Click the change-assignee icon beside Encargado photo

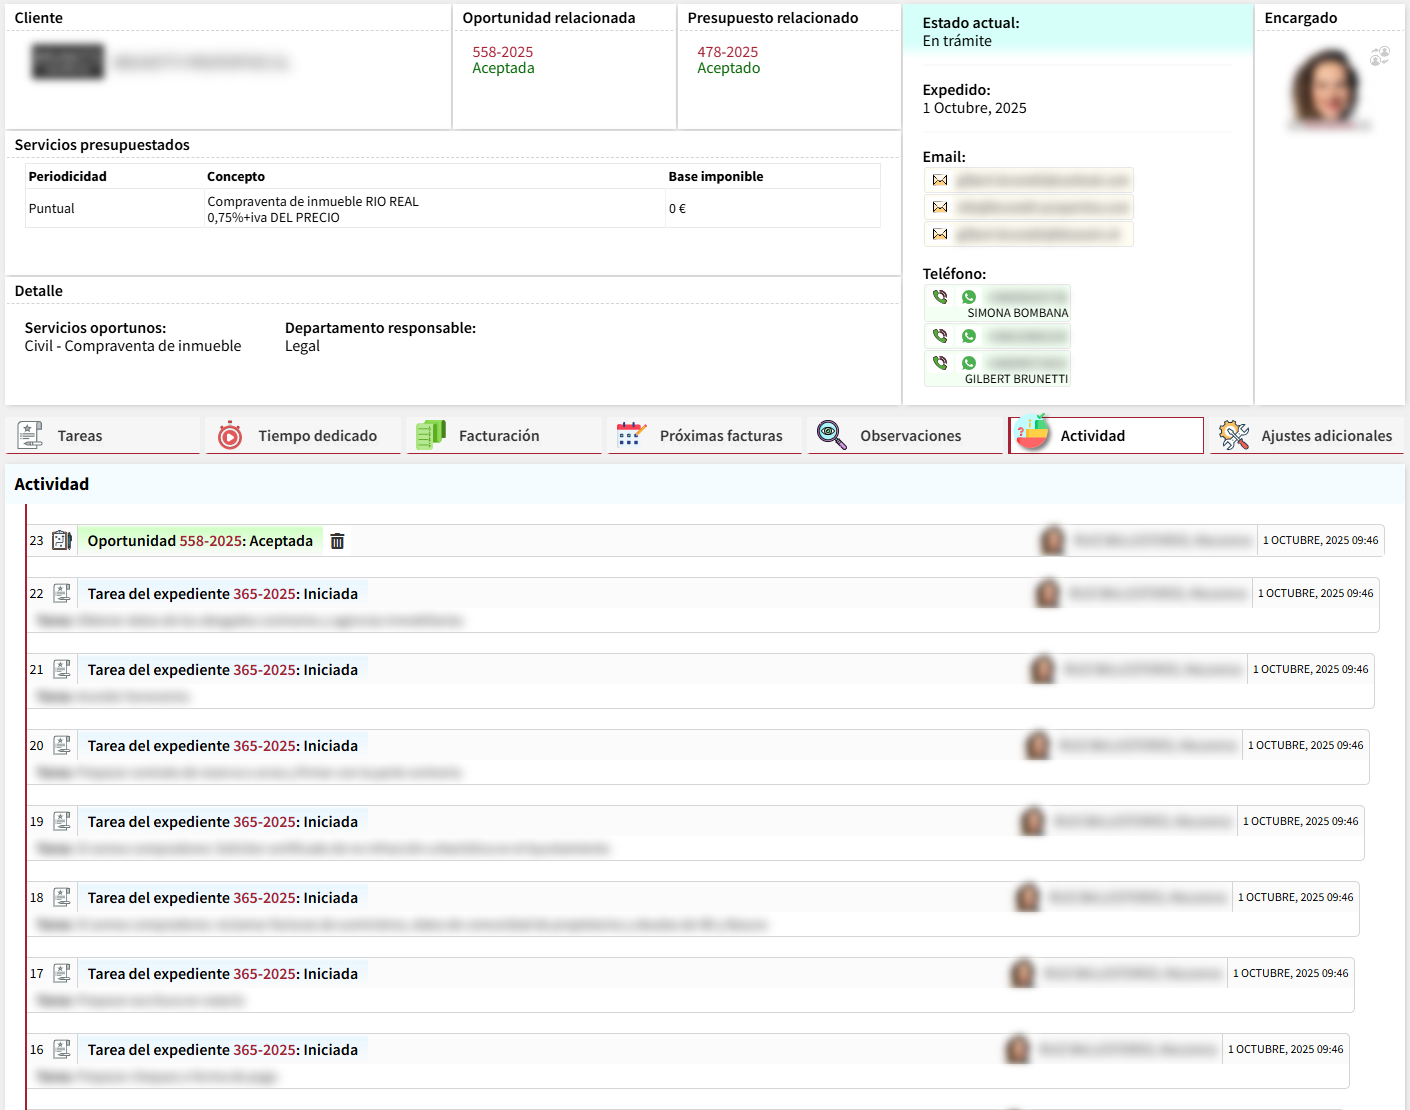[1379, 57]
